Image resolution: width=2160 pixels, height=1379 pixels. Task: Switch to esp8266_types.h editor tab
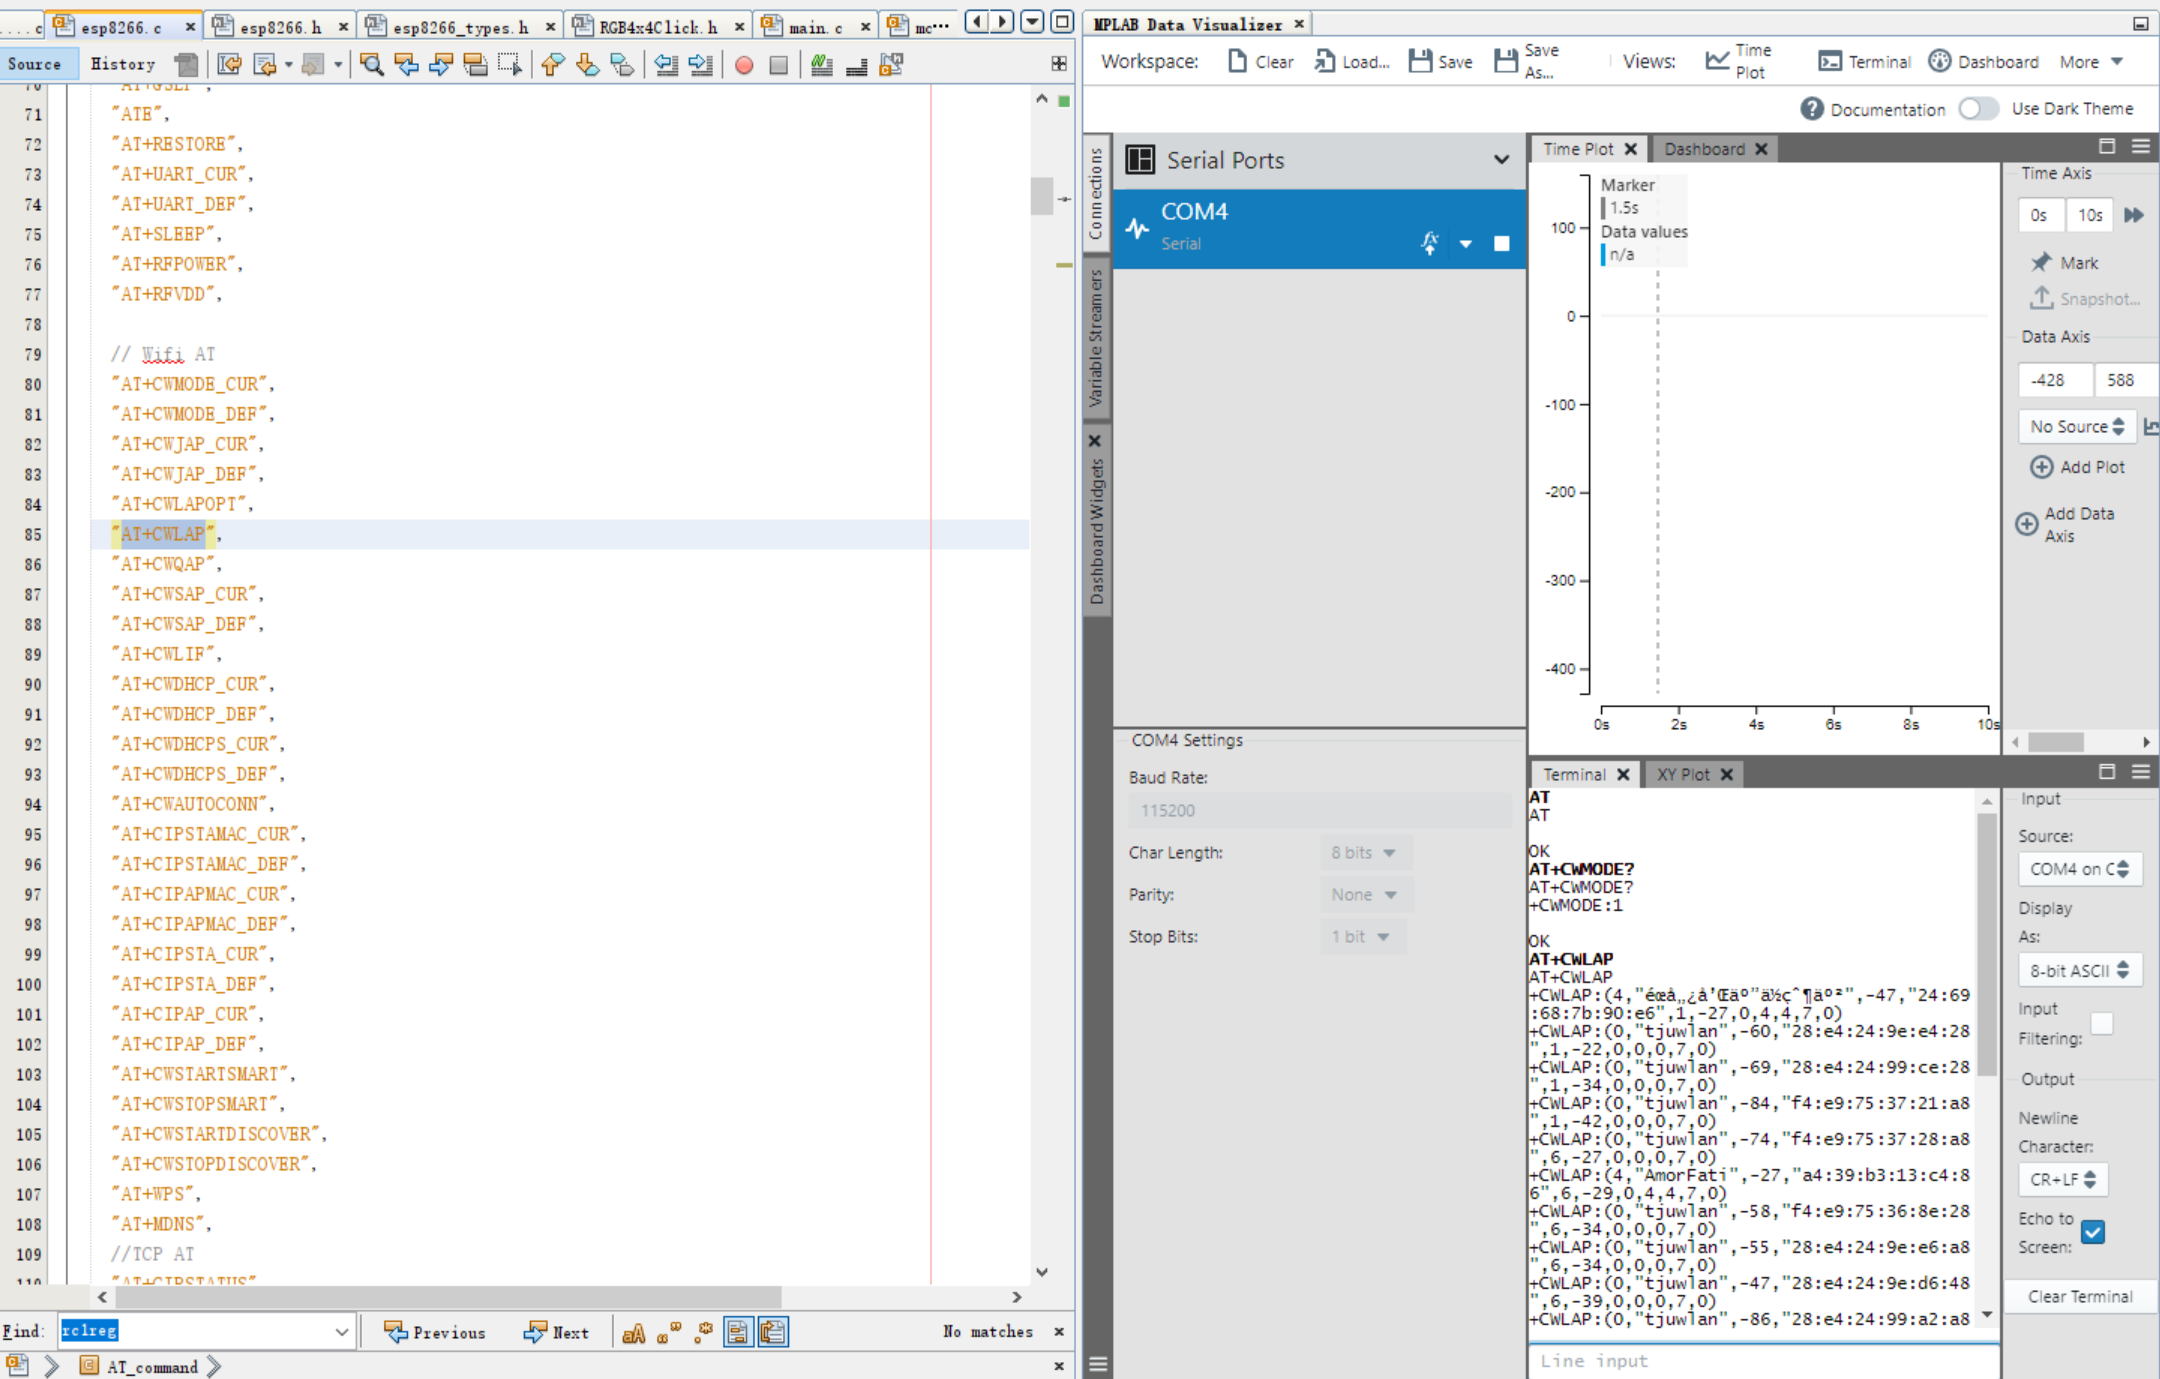point(460,26)
